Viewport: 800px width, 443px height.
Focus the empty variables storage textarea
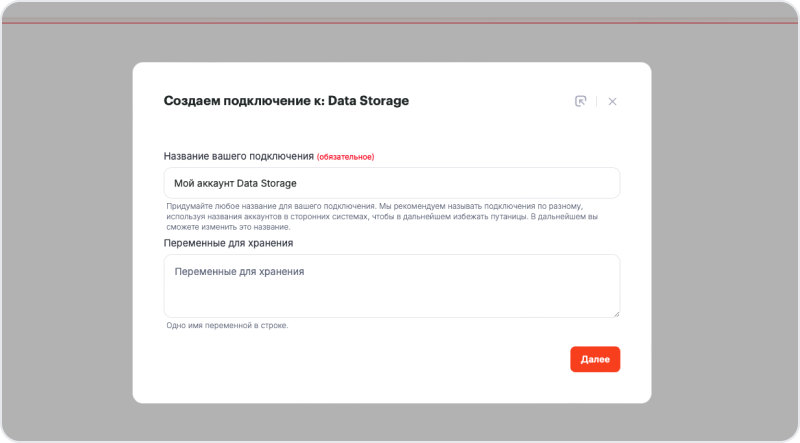390,295
